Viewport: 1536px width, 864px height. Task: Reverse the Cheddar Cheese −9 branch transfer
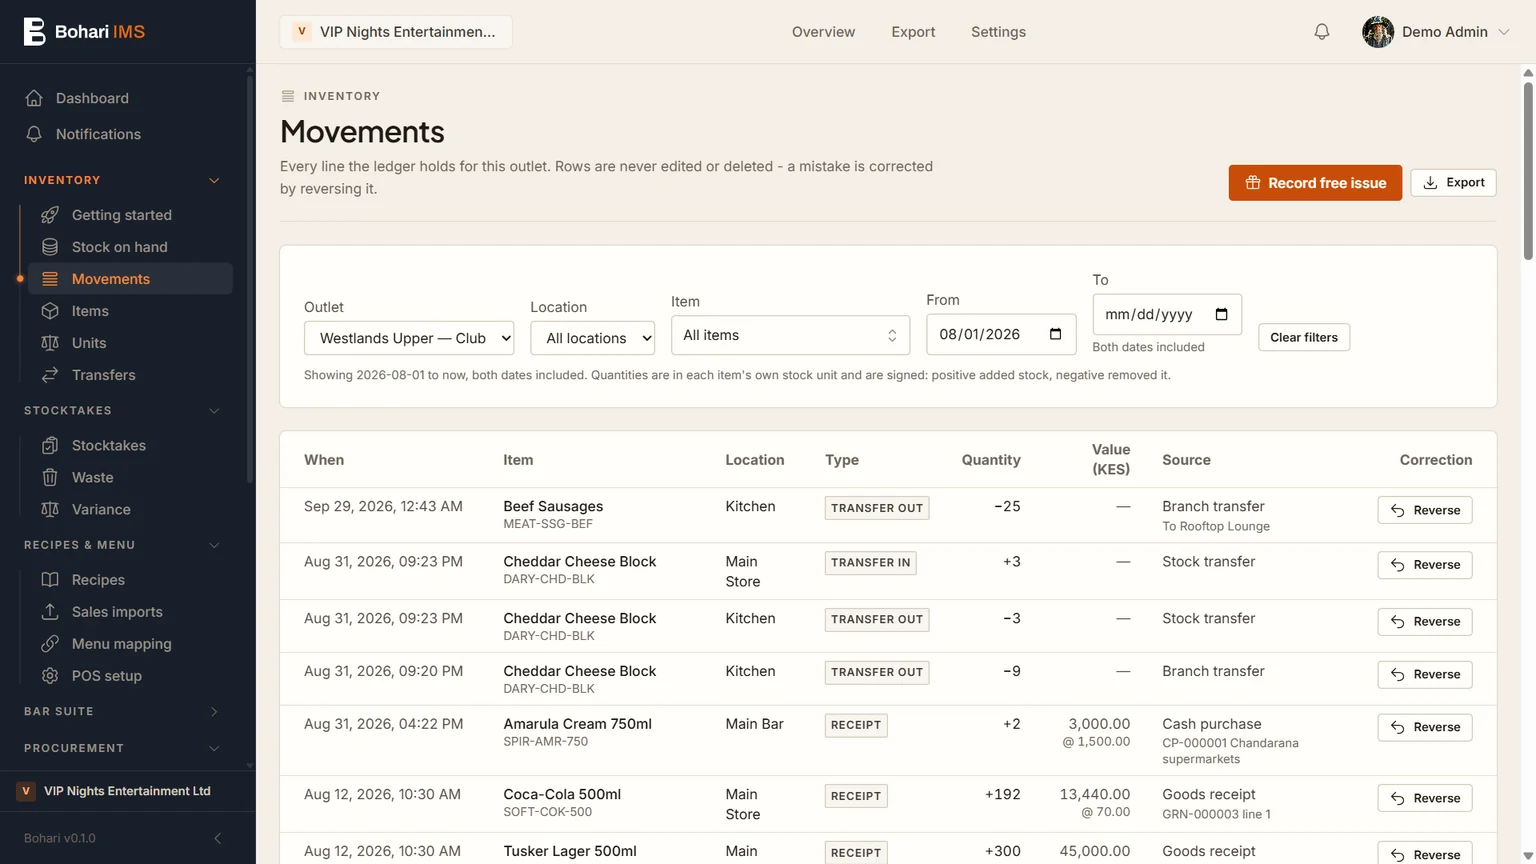1424,674
